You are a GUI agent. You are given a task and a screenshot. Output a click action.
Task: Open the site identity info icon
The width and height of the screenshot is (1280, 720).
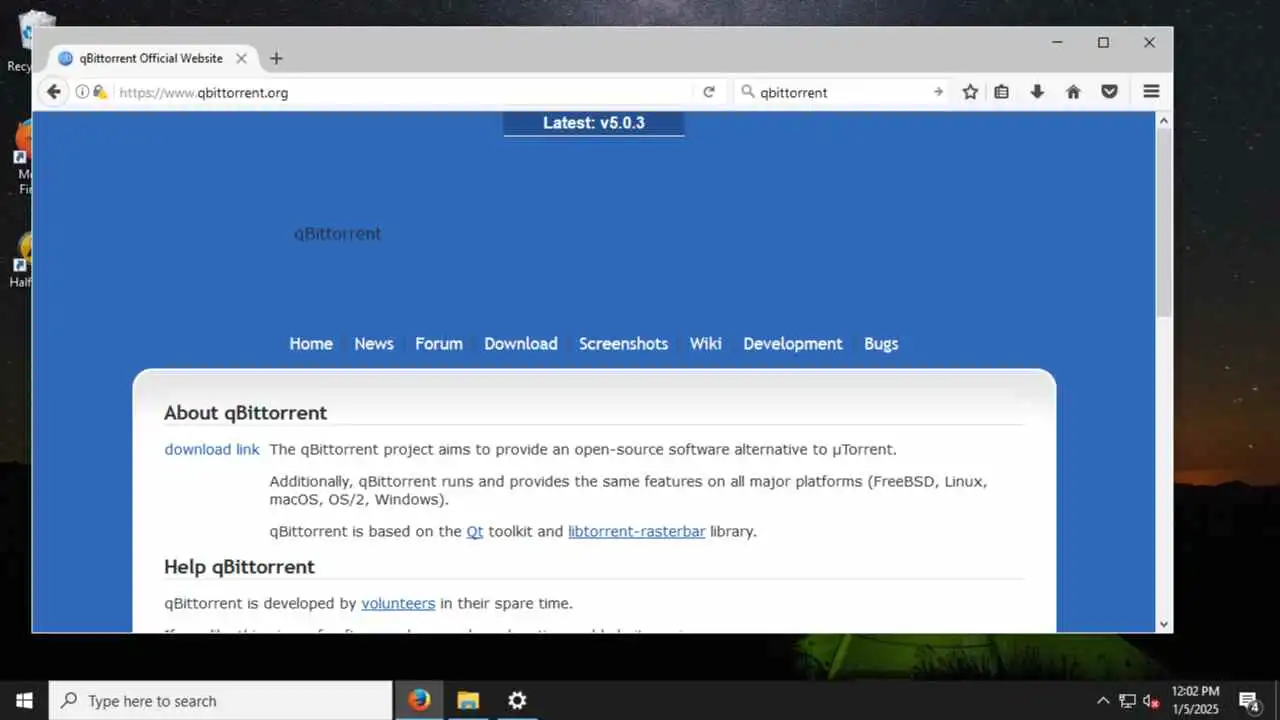point(82,92)
